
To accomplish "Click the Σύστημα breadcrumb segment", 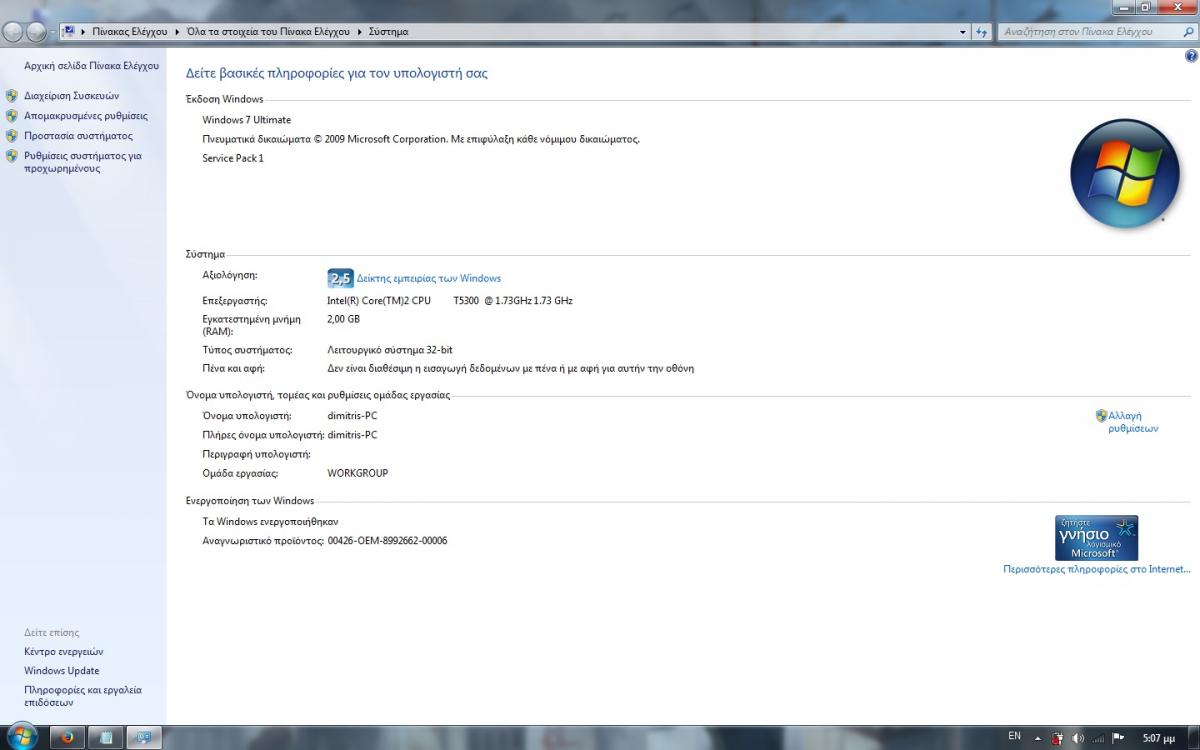I will (388, 32).
